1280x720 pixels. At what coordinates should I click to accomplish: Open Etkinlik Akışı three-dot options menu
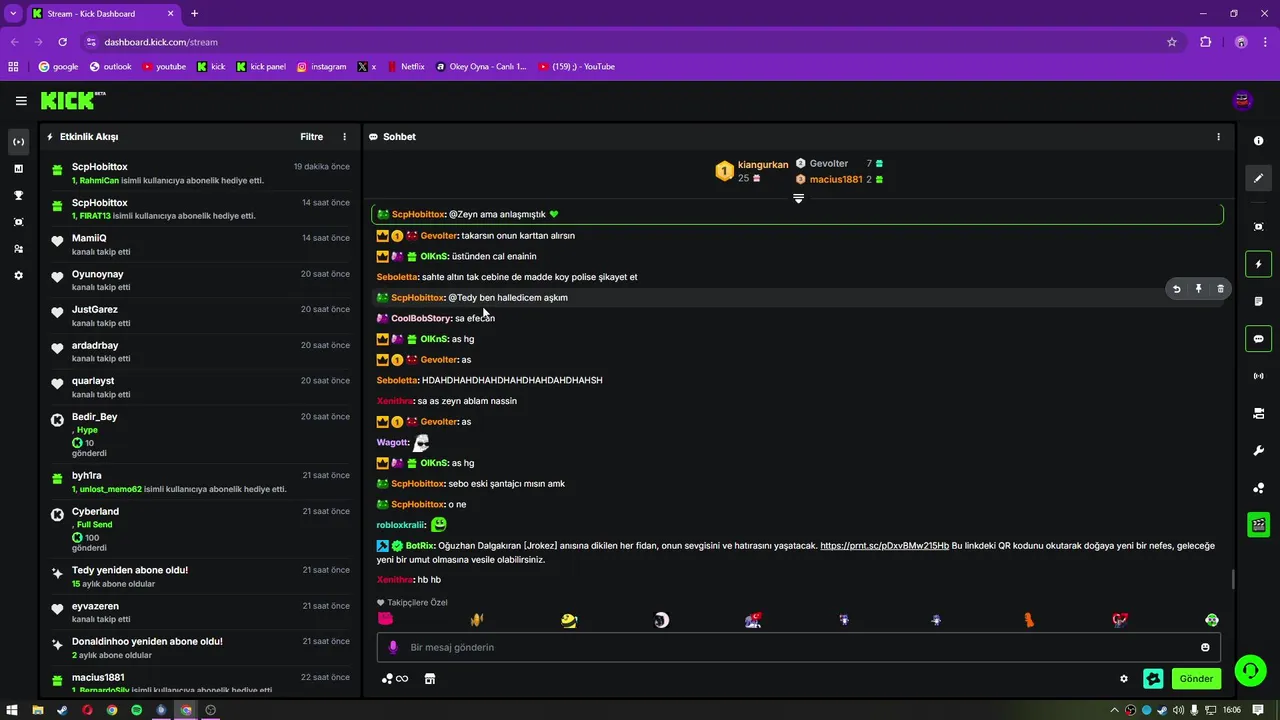coord(345,137)
